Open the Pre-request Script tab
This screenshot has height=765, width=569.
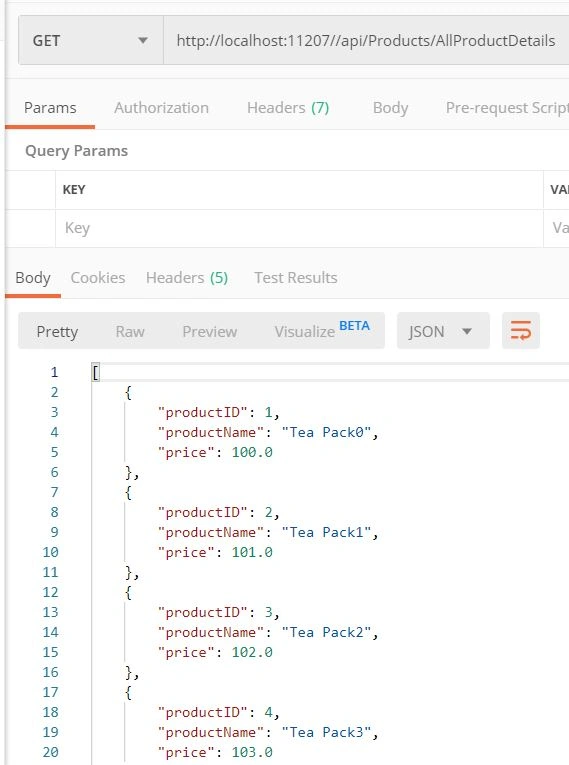(507, 108)
